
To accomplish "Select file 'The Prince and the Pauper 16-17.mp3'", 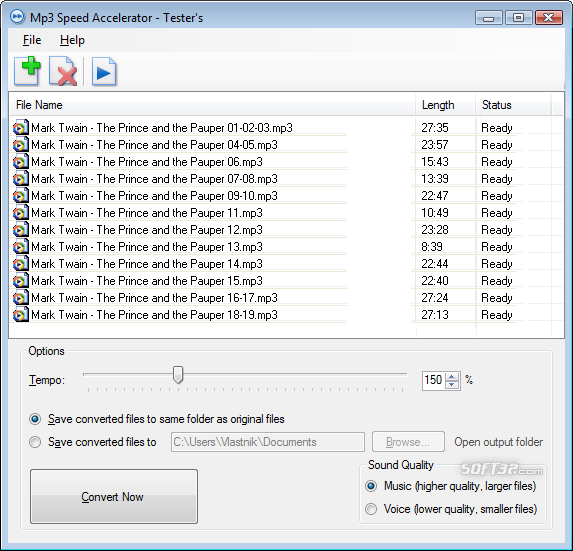I will [x=154, y=298].
